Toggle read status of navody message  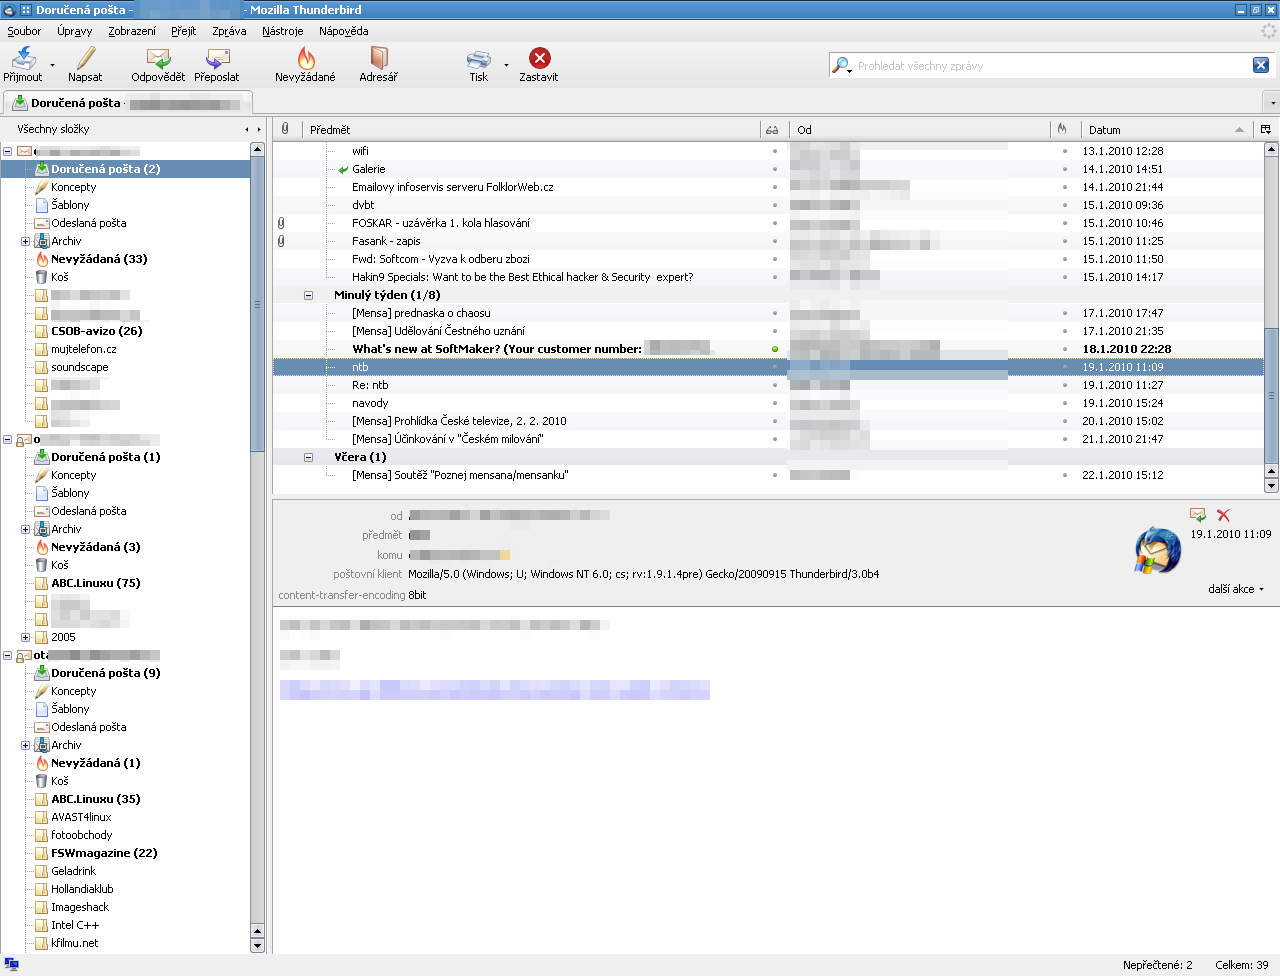[774, 403]
